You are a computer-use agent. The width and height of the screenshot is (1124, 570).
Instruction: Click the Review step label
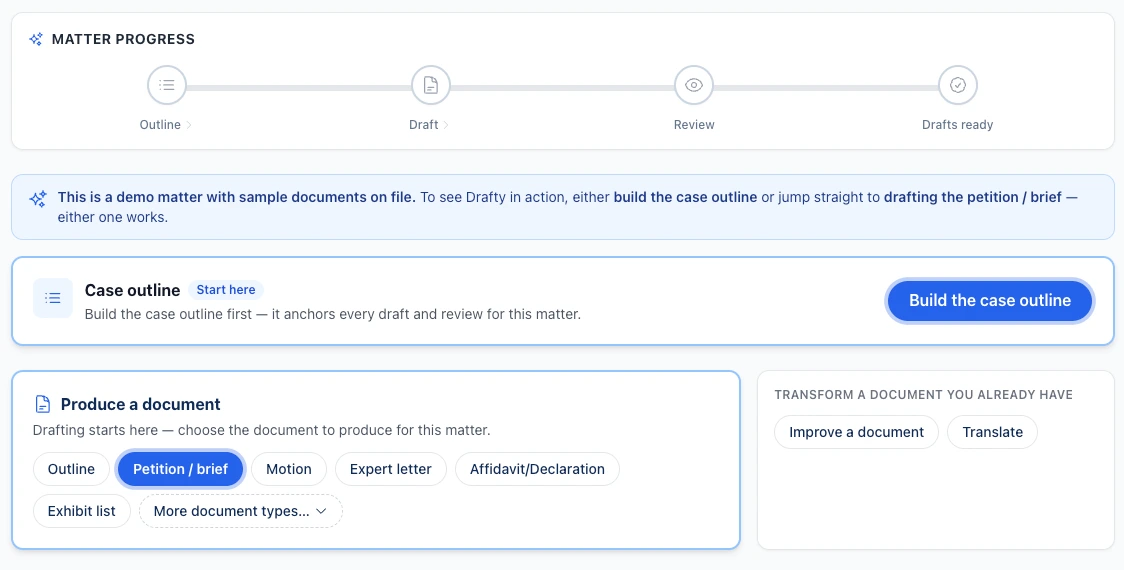pos(694,125)
